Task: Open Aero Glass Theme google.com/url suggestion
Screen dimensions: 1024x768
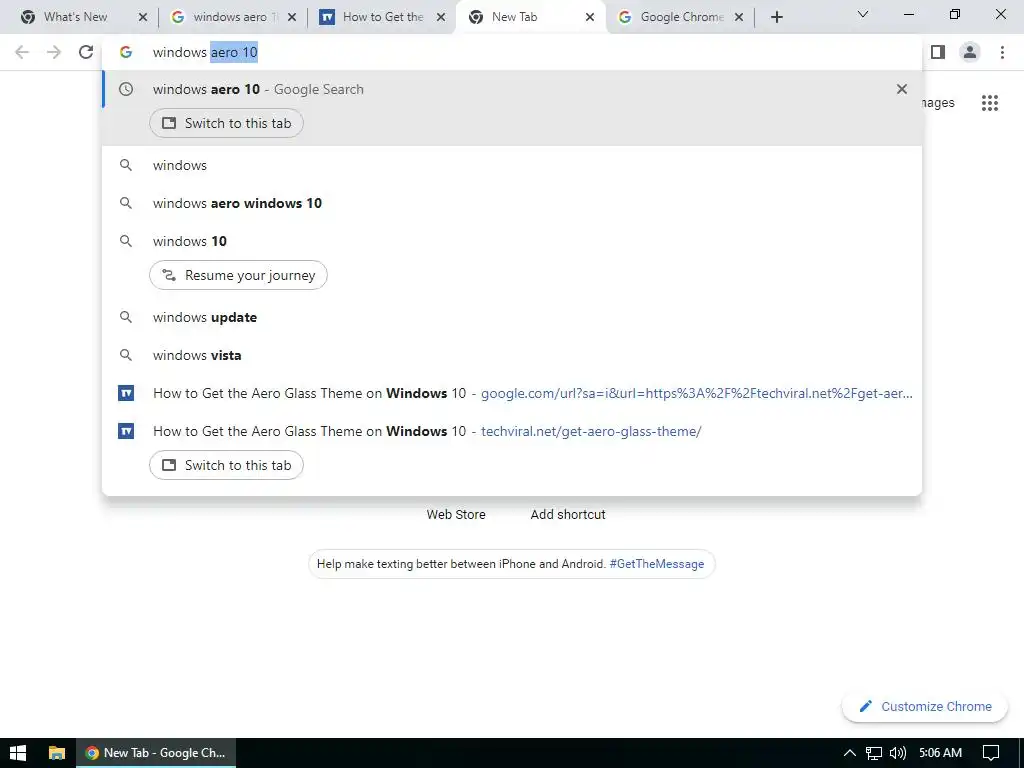Action: pos(512,393)
